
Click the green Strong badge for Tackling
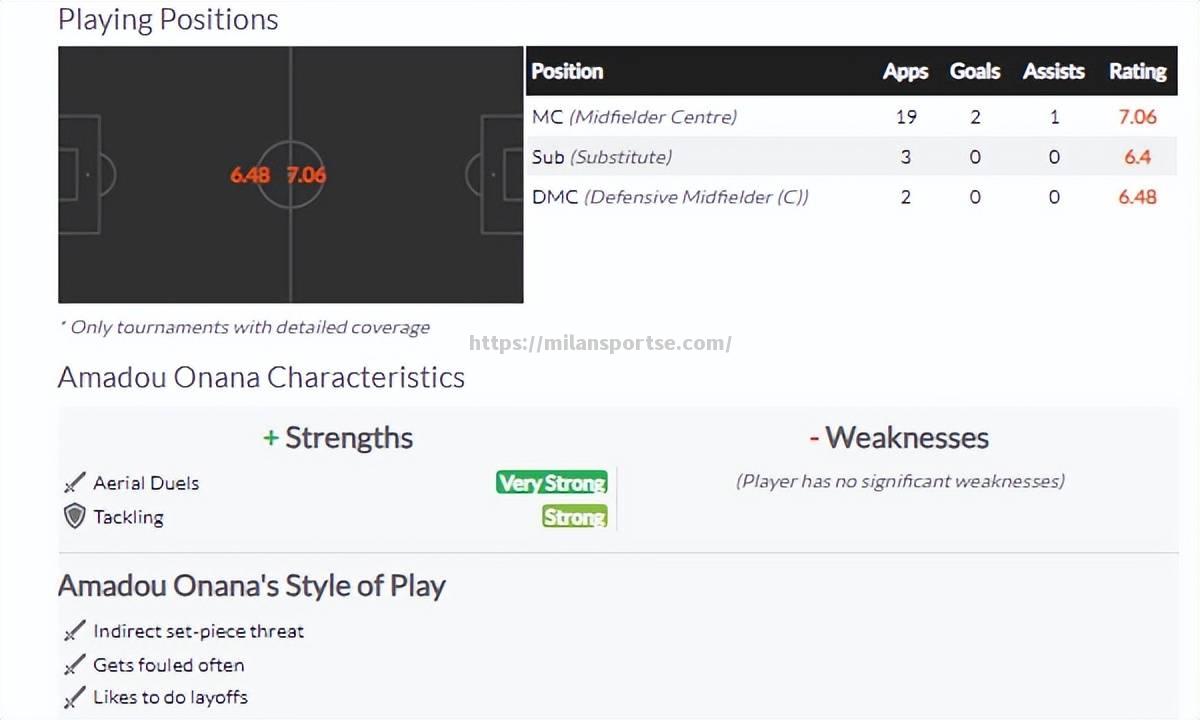click(575, 516)
